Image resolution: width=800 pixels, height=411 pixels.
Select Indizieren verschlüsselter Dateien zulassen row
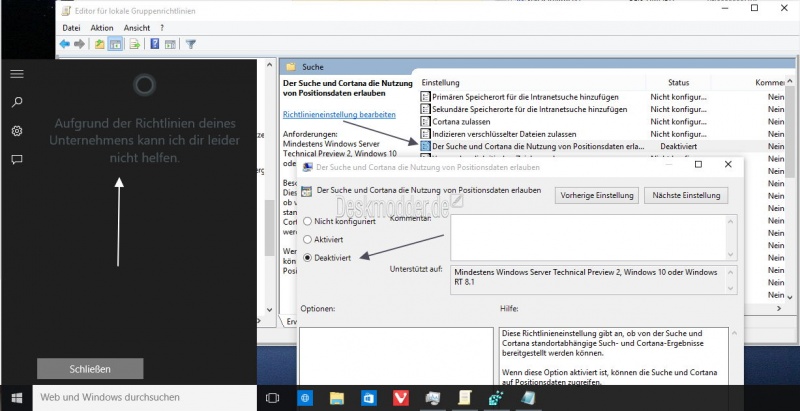(x=602, y=134)
